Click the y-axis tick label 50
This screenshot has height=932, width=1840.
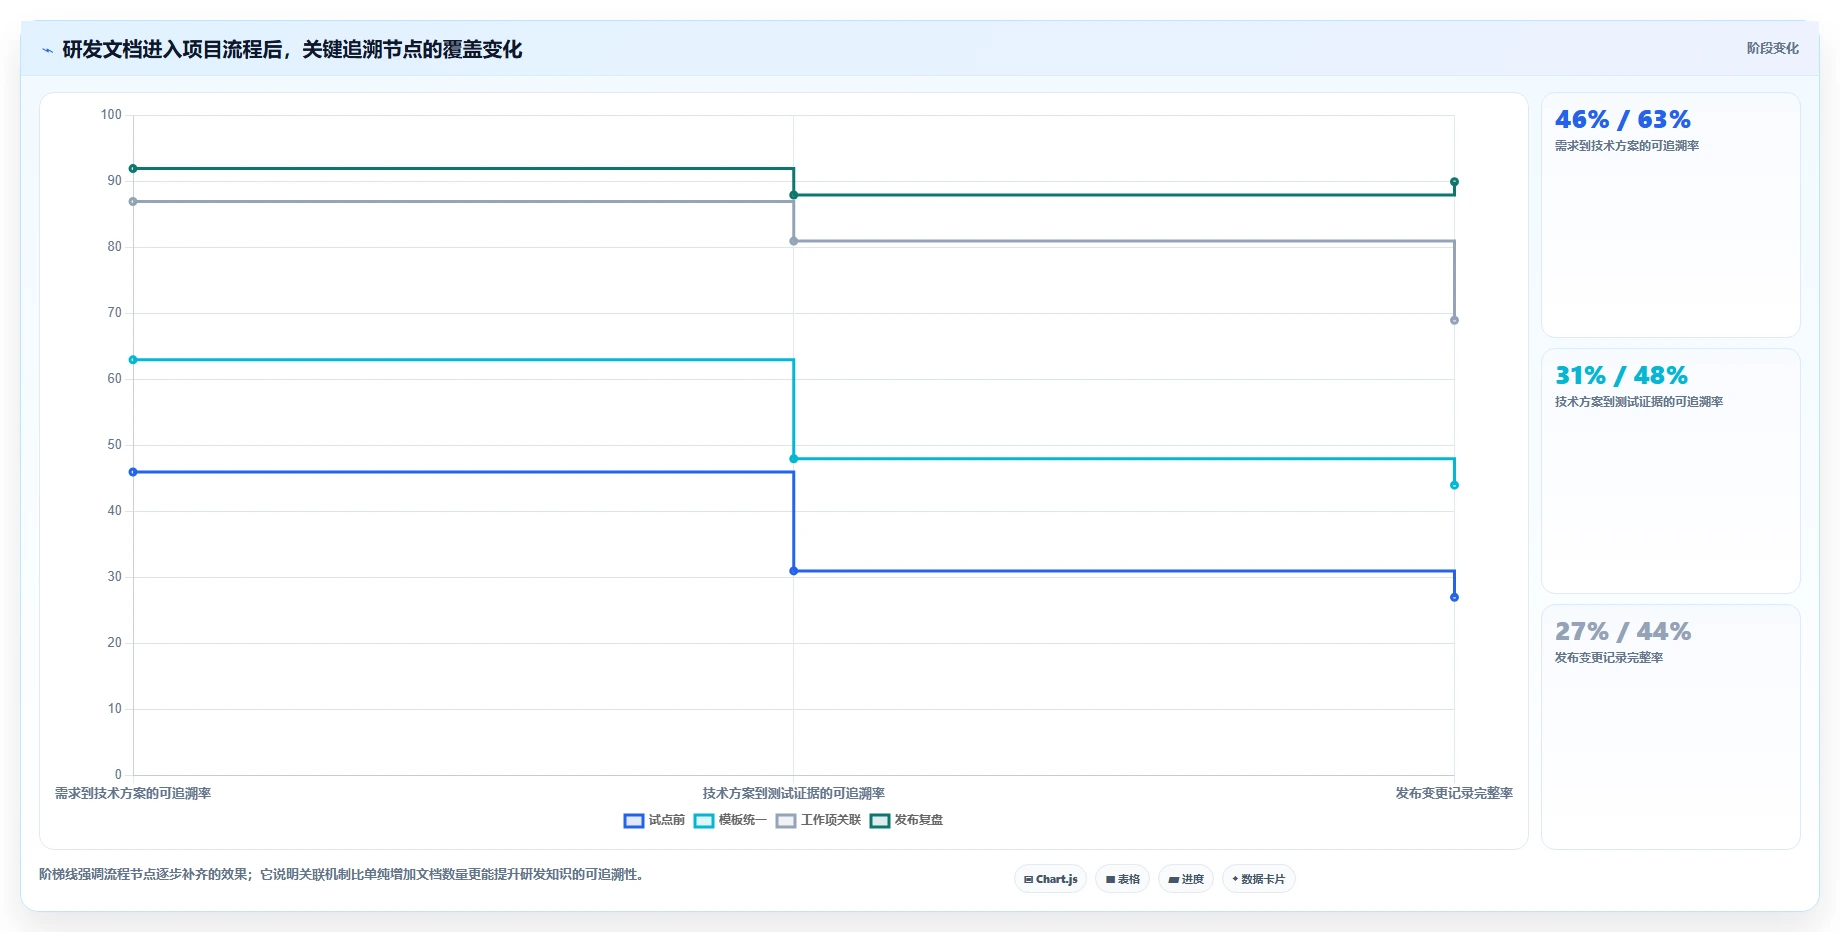[x=114, y=445]
